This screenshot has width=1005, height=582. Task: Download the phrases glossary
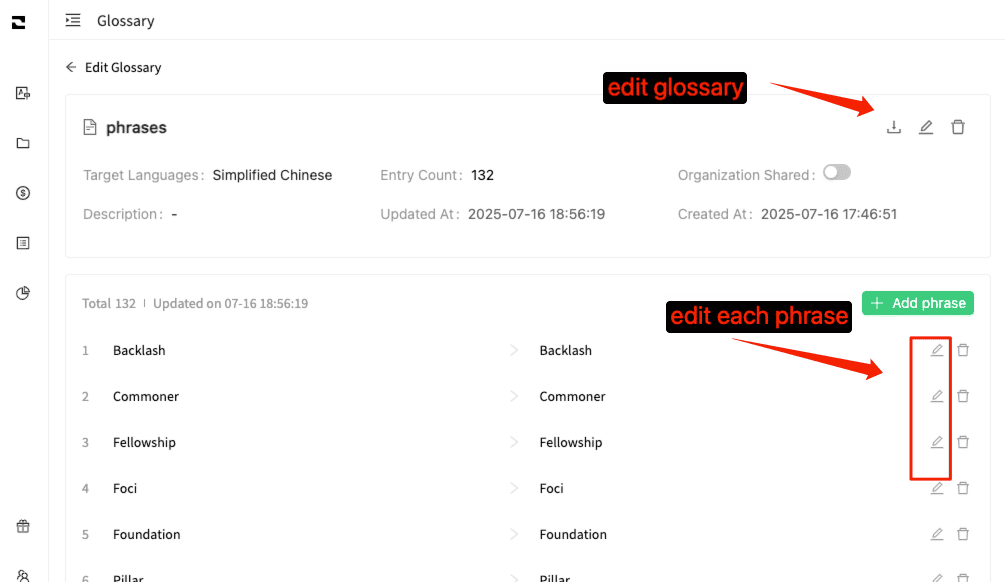click(x=894, y=127)
